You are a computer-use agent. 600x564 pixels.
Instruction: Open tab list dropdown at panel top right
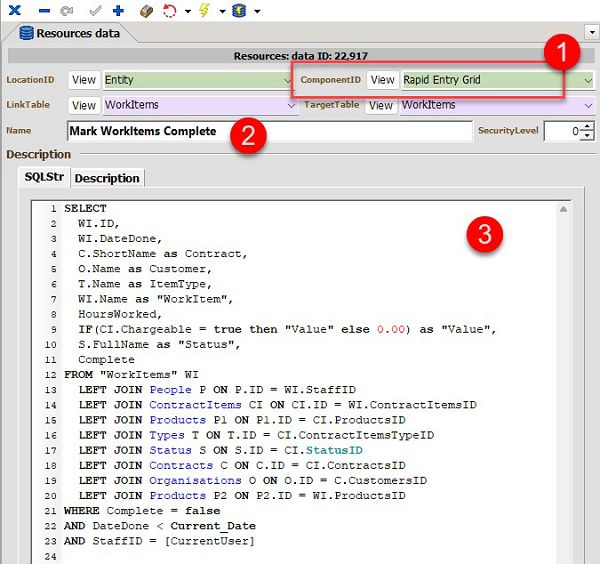(x=592, y=32)
